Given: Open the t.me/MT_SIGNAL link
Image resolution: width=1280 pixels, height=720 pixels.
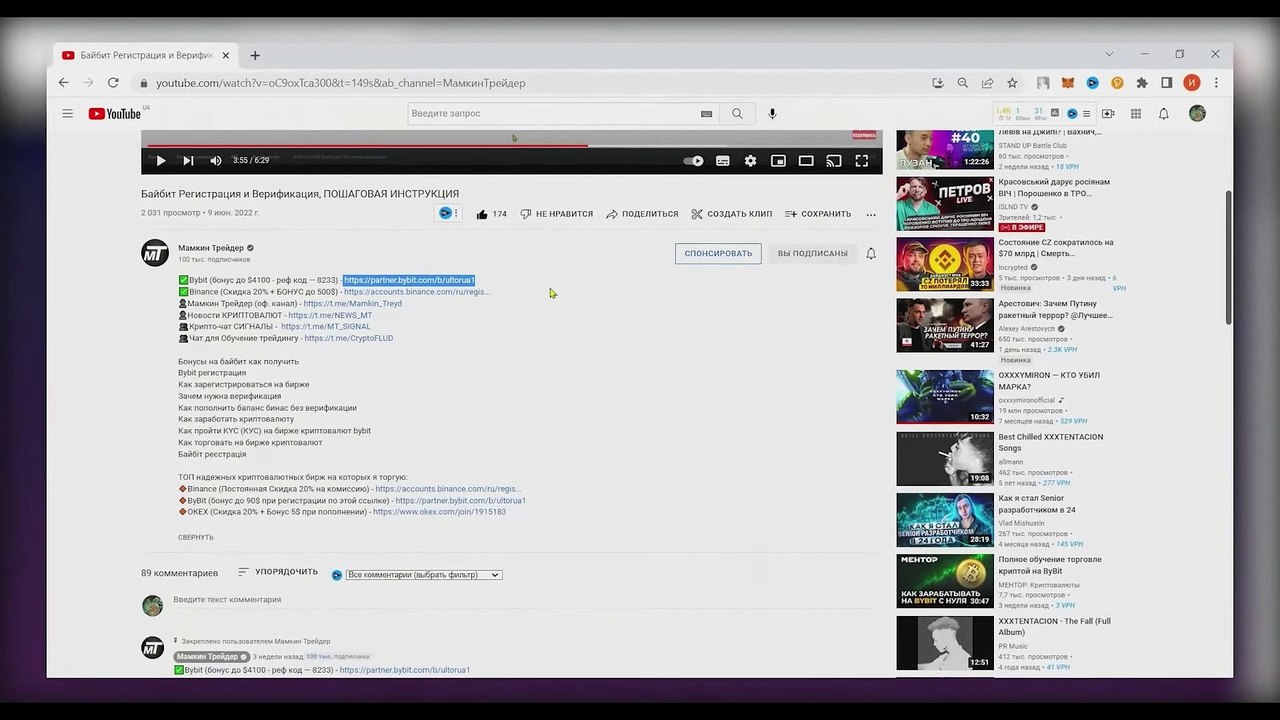Looking at the screenshot, I should (326, 327).
